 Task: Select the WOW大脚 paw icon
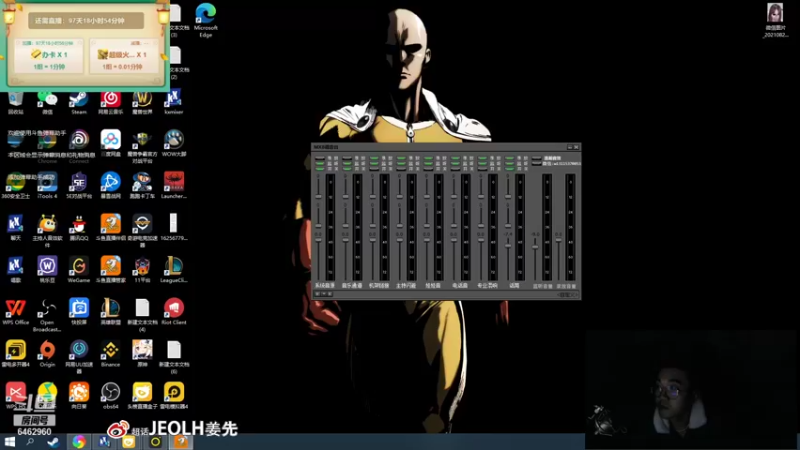click(173, 142)
